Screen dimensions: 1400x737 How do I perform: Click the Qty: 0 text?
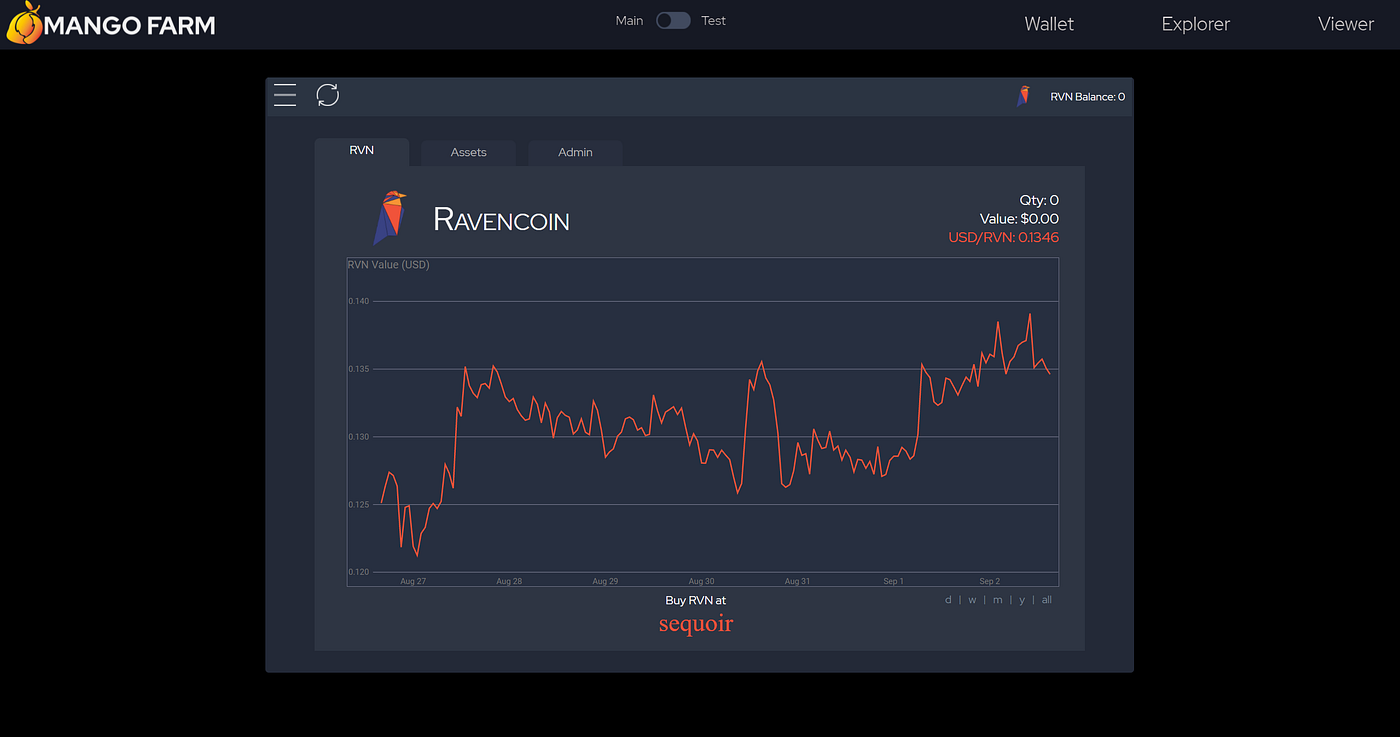point(1039,201)
